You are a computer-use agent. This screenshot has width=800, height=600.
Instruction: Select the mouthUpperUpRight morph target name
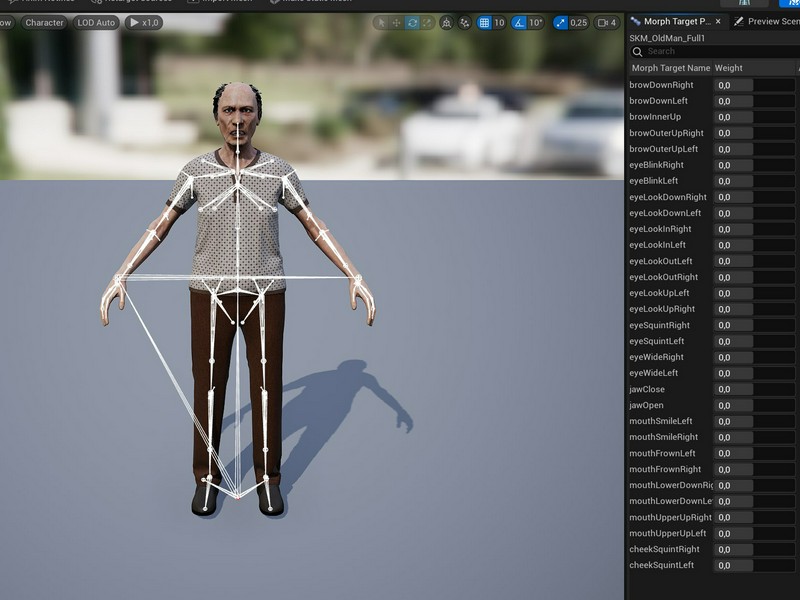(x=670, y=517)
